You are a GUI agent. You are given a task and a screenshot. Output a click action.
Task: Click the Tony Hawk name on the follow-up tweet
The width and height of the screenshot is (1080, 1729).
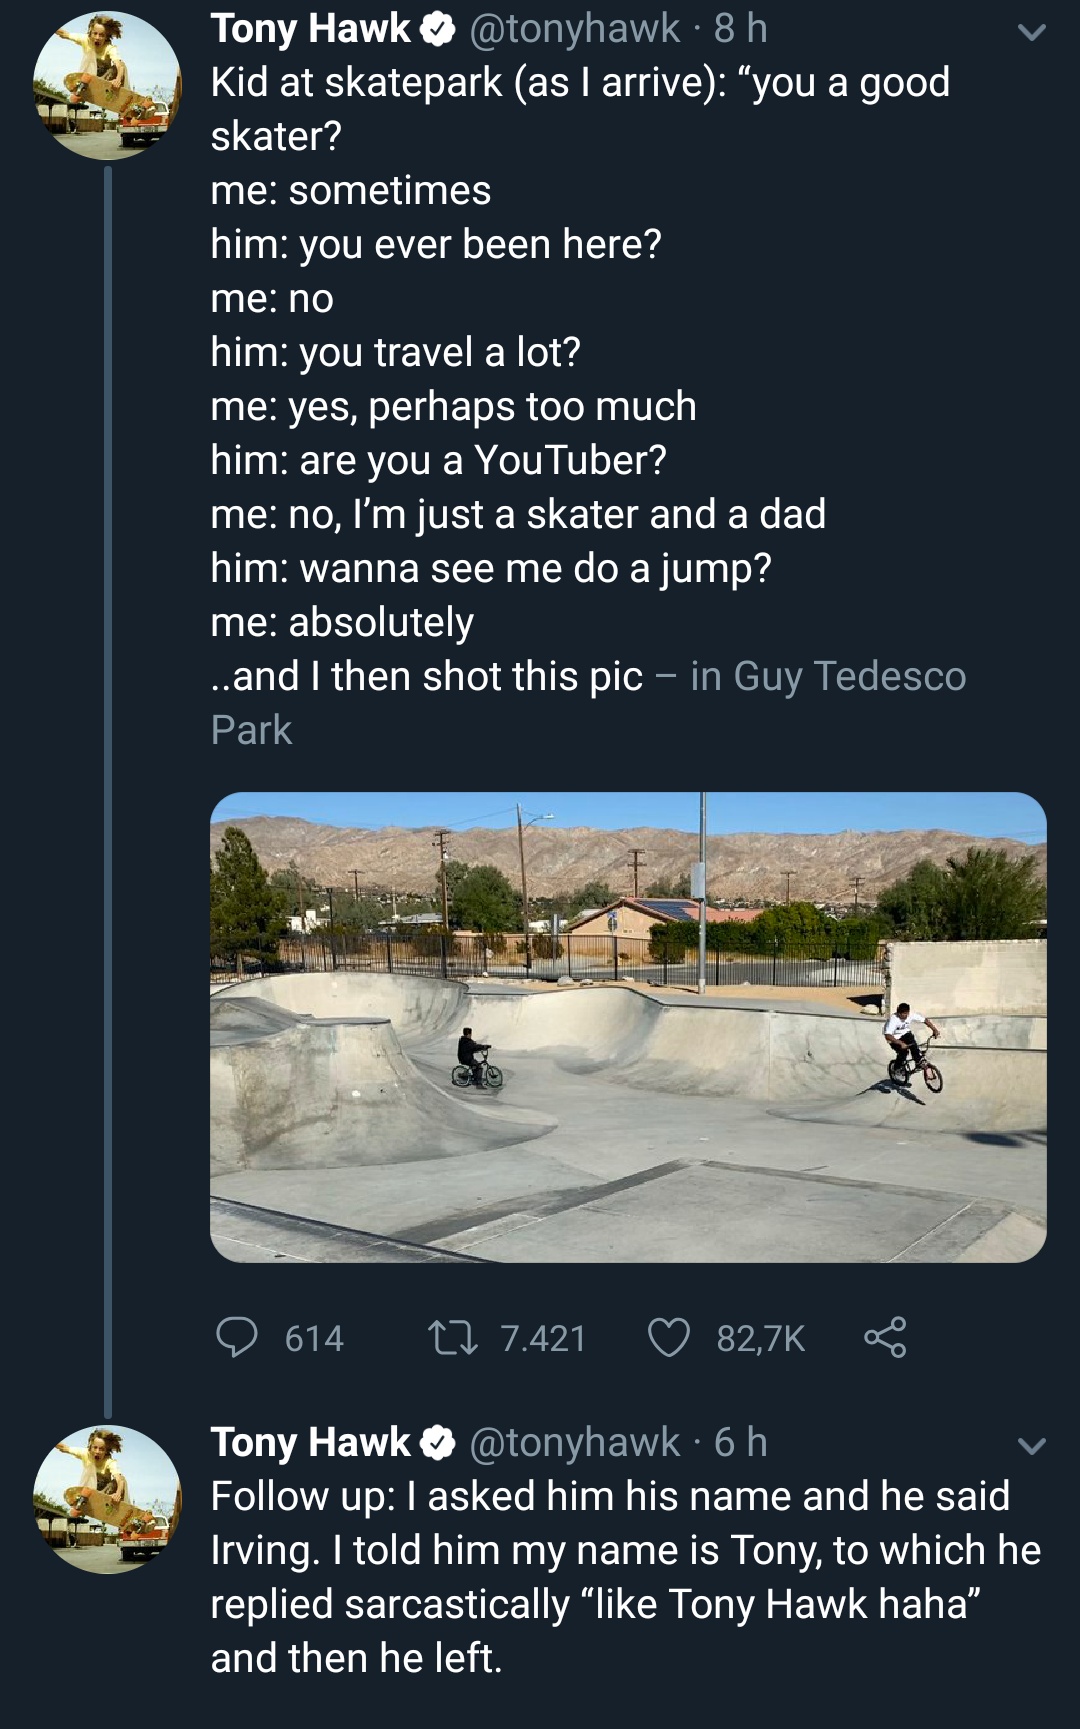tap(310, 1442)
